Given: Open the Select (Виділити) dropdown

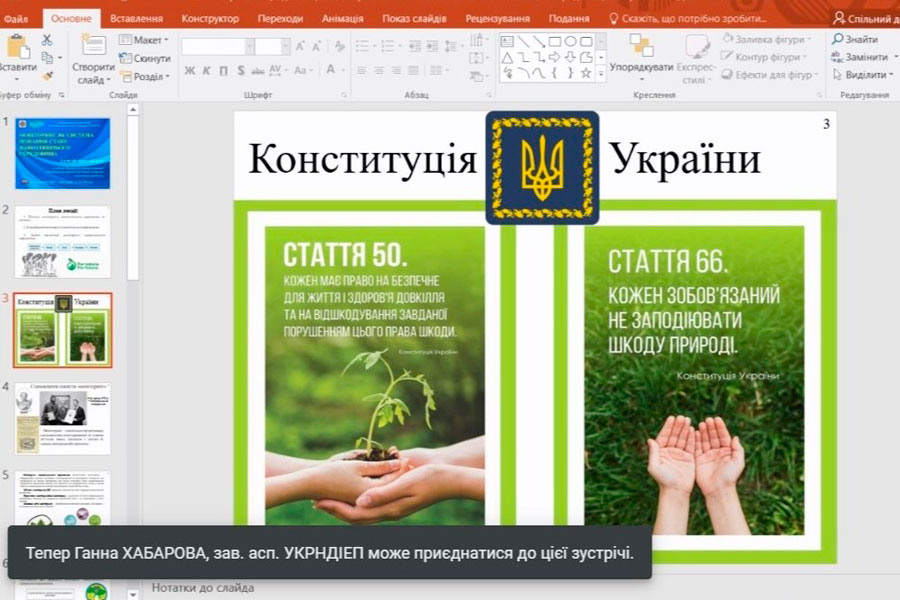Looking at the screenshot, I should coord(860,75).
